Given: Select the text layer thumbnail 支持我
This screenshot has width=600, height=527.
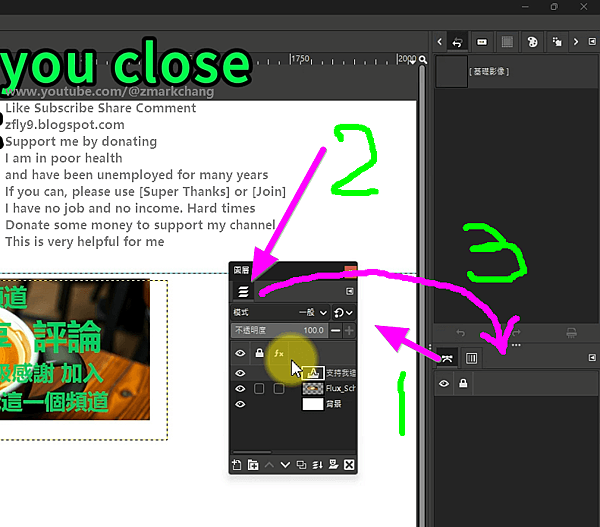Looking at the screenshot, I should [313, 373].
